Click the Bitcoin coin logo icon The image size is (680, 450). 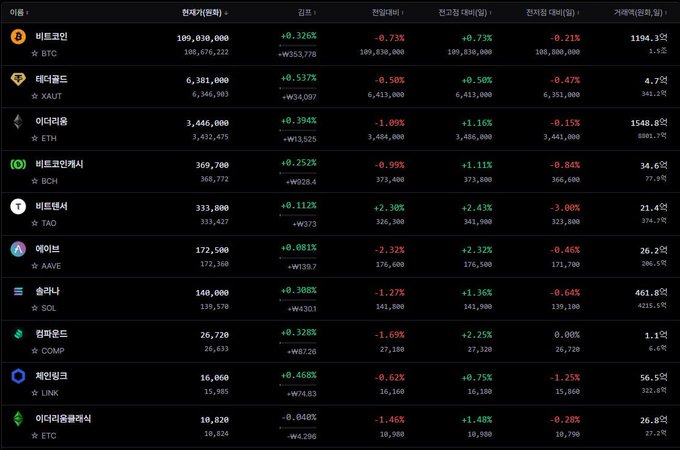[18, 37]
